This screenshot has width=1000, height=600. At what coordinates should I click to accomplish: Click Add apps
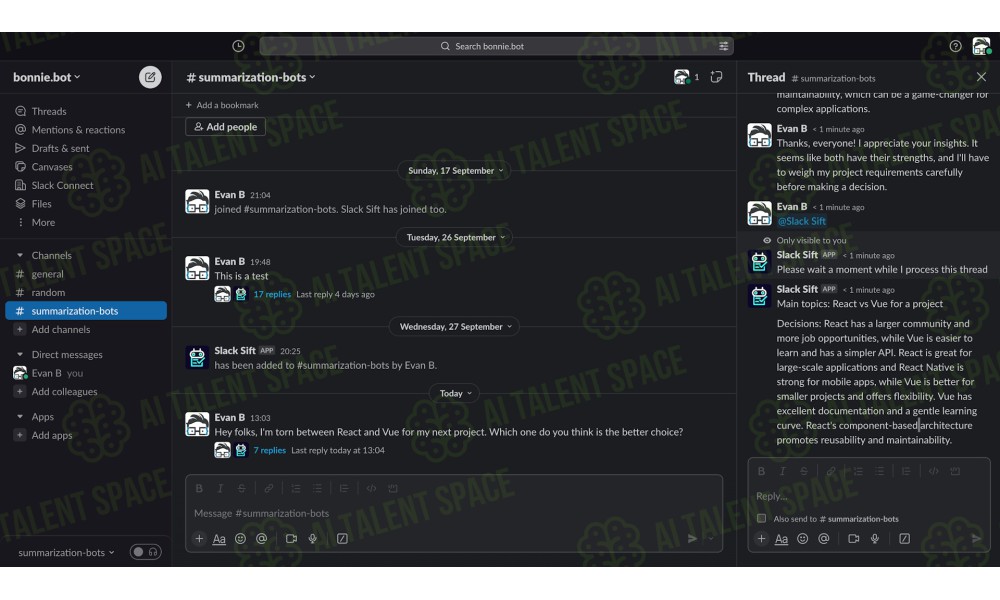(51, 435)
